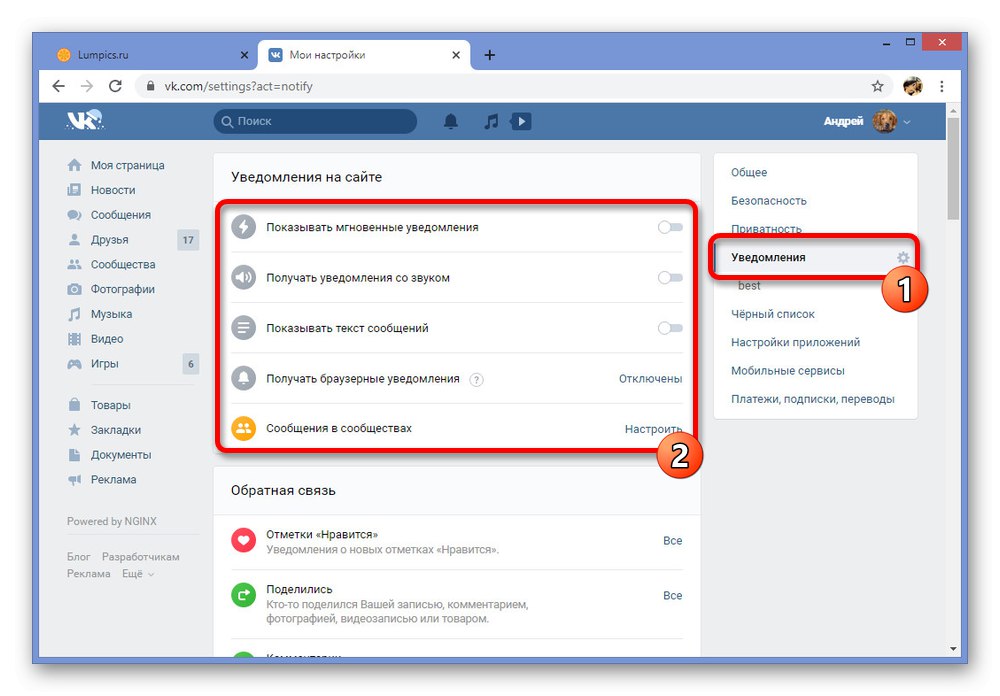The height and width of the screenshot is (696, 1000).
Task: Click the green share icon for Поделились
Action: click(243, 596)
